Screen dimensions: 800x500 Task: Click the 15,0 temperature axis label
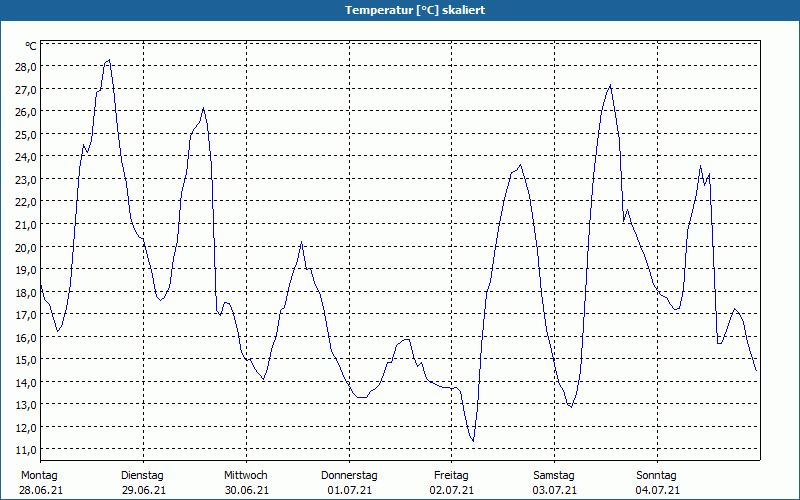(x=25, y=359)
